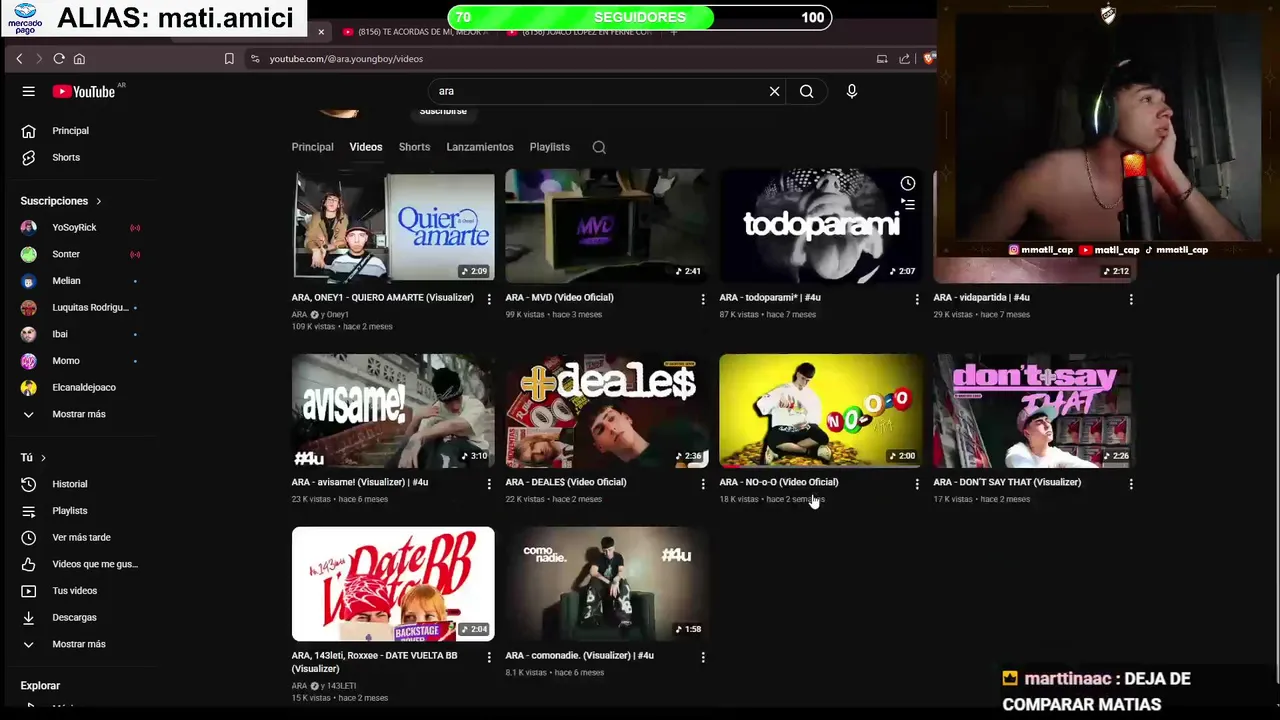Image resolution: width=1280 pixels, height=720 pixels.
Task: Open the Lanzamientos tab
Action: tap(479, 147)
